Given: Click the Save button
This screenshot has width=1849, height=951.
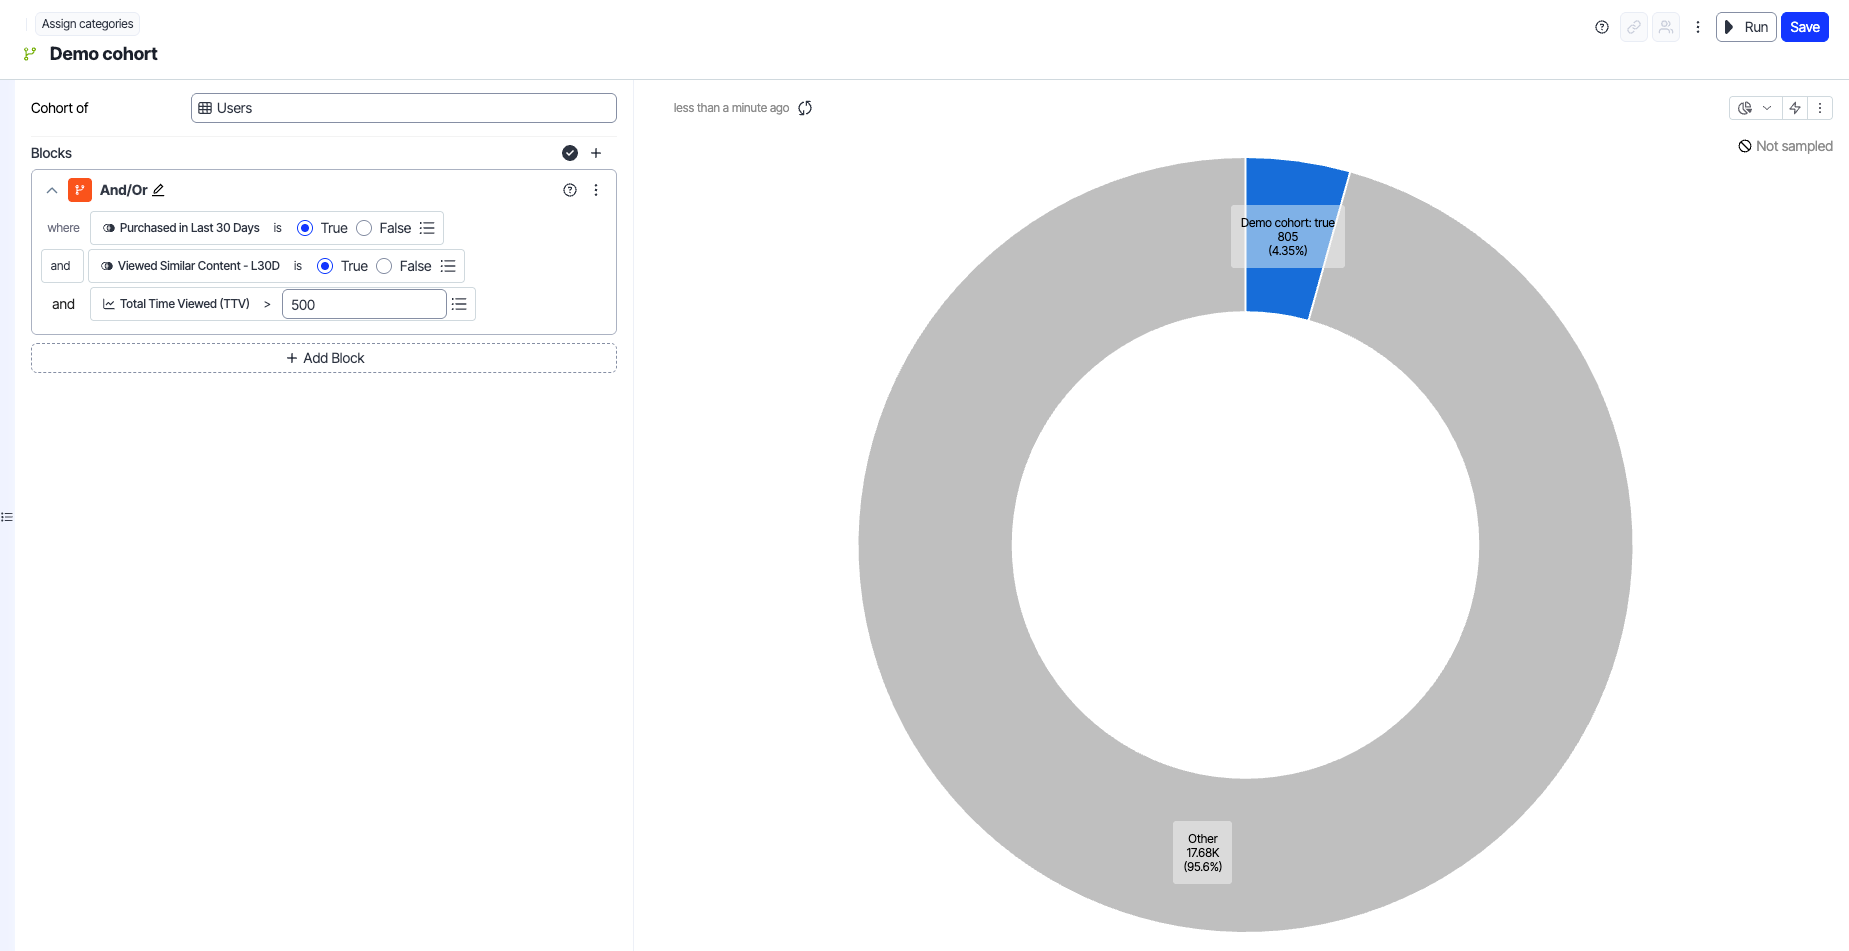Looking at the screenshot, I should click(x=1804, y=27).
